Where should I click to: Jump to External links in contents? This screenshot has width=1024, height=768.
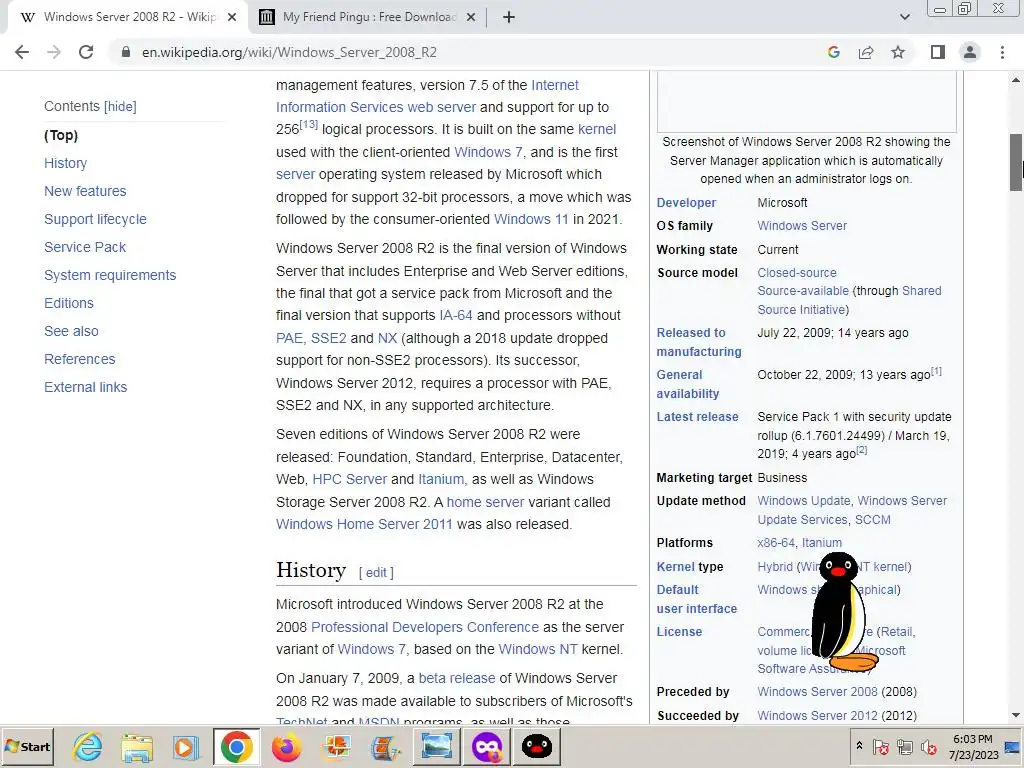[86, 387]
